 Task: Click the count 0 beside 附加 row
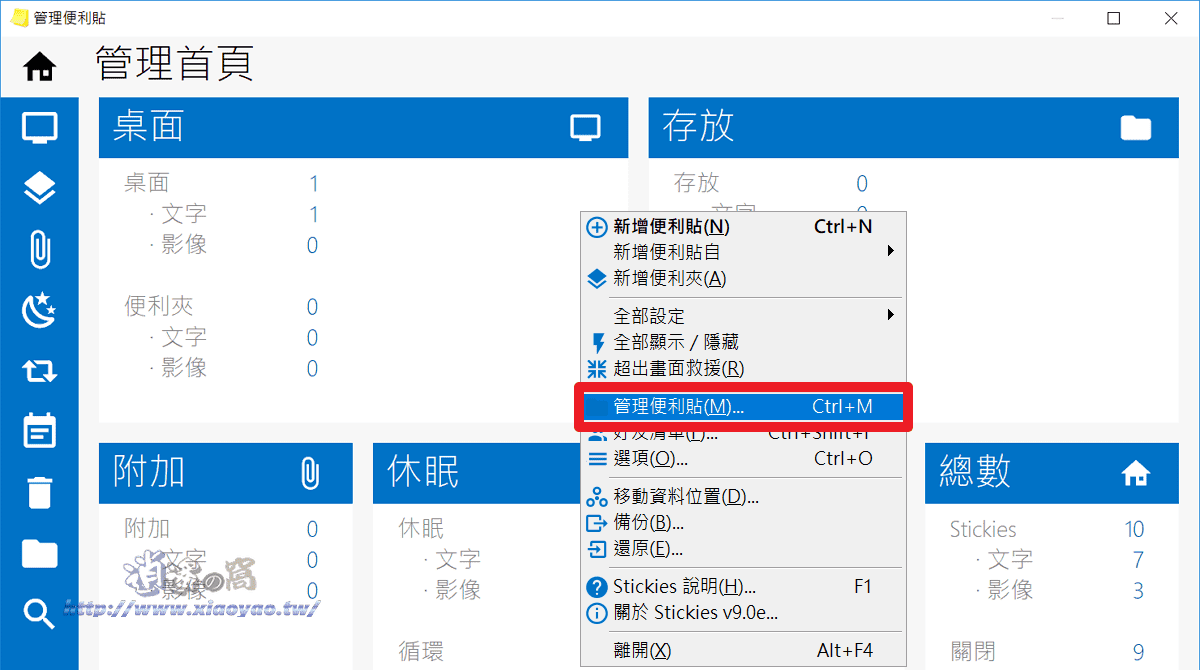click(312, 530)
